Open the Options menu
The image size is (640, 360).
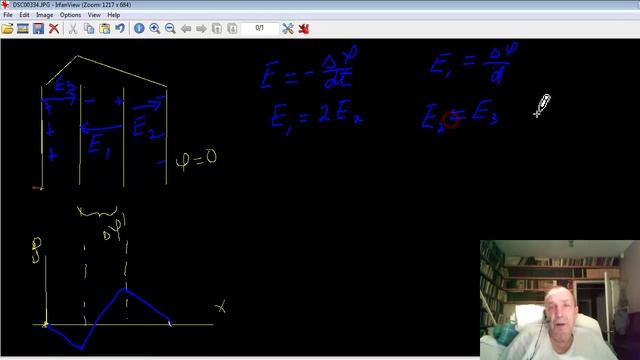tap(70, 15)
